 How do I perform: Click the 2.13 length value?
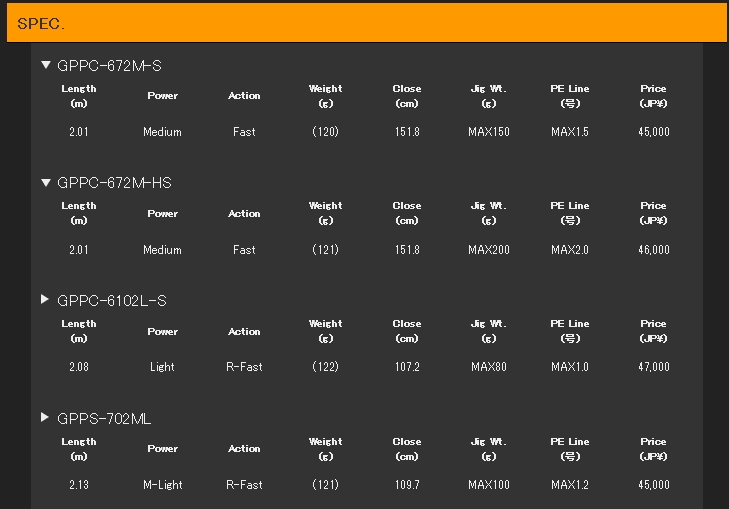[79, 485]
